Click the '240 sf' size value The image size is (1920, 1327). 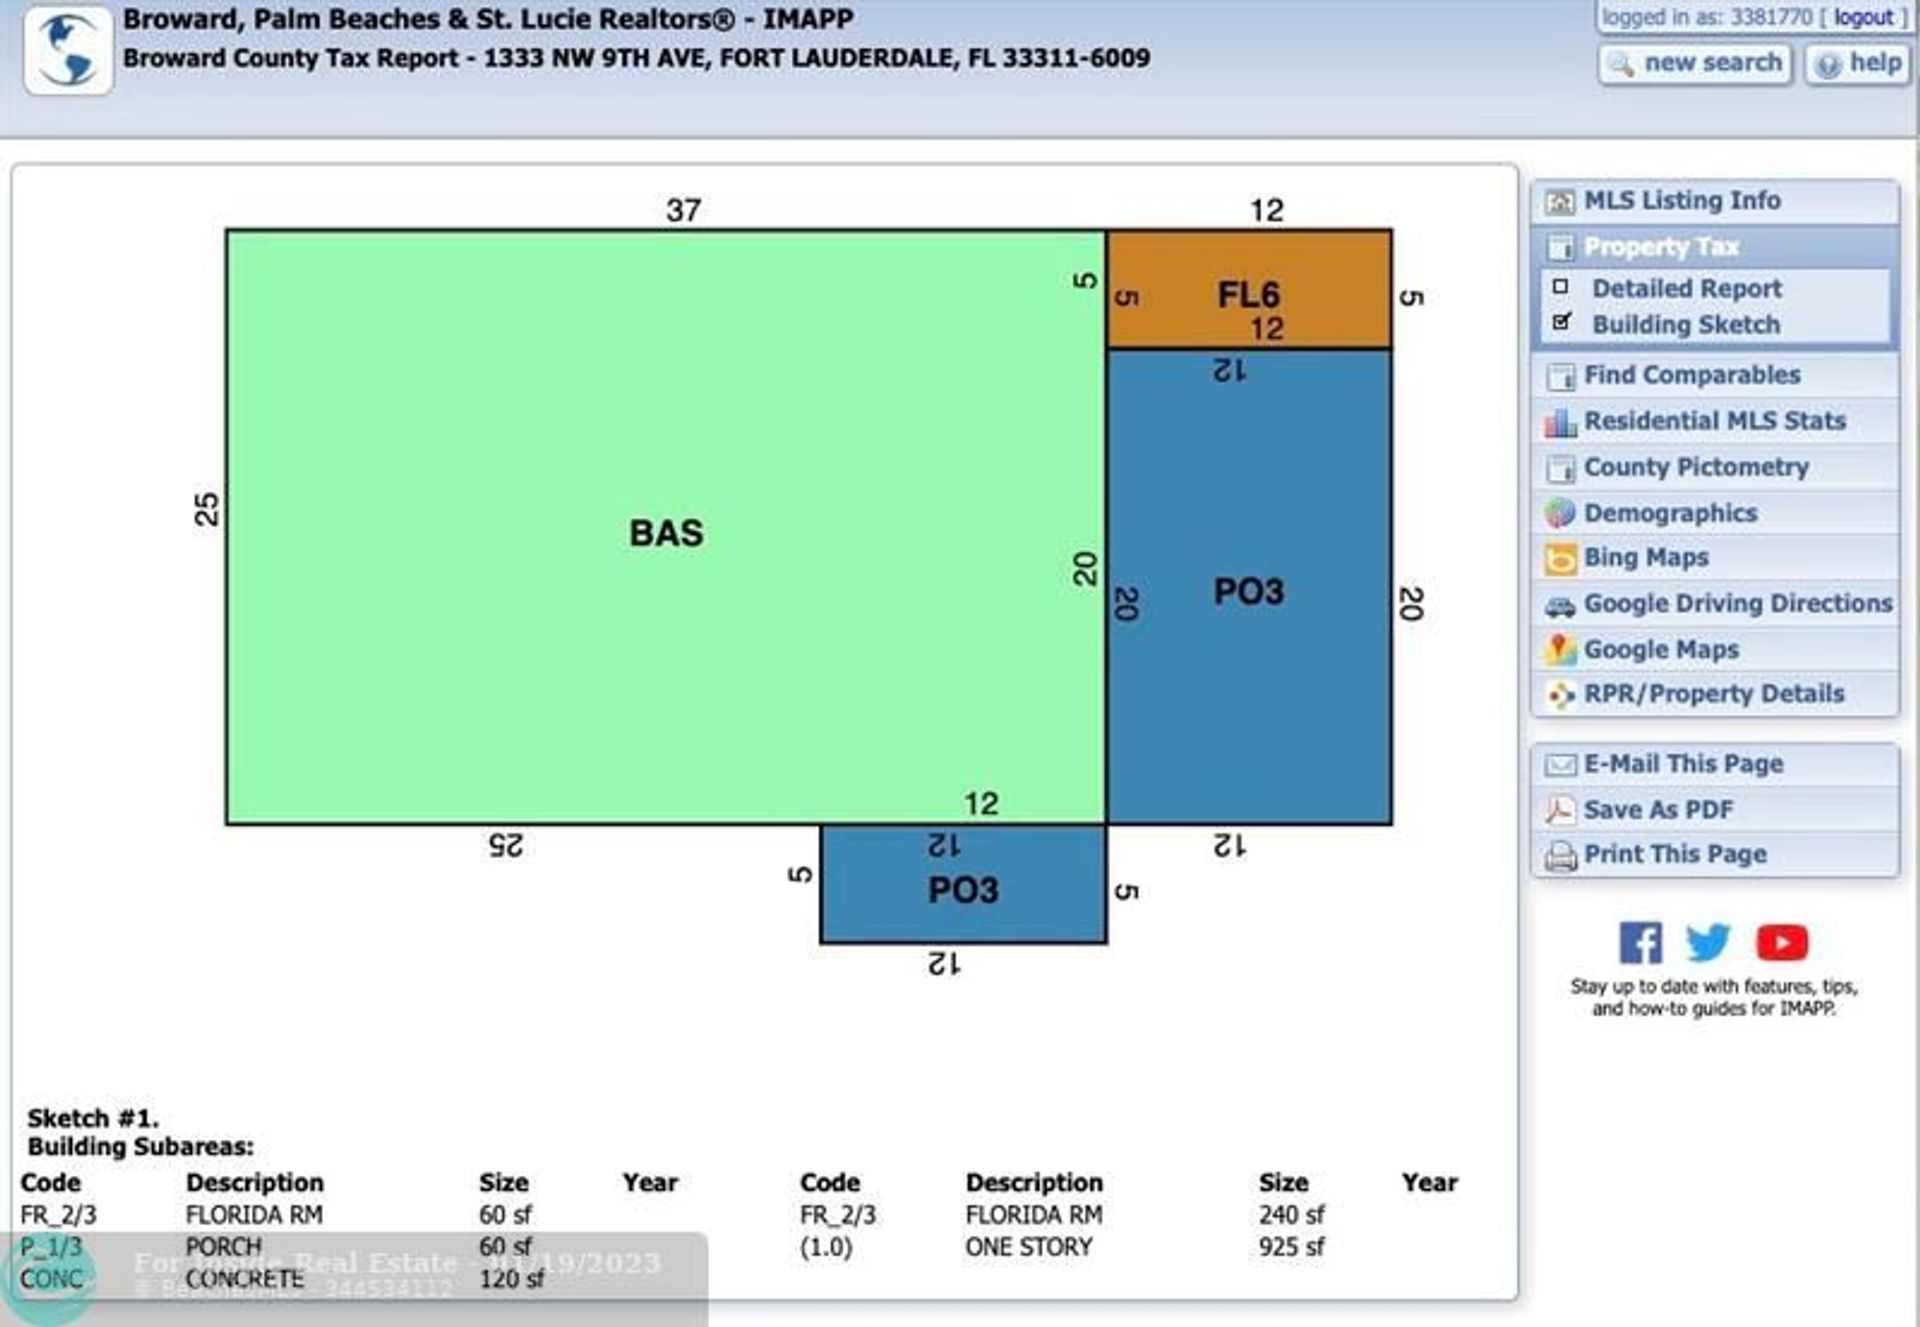pos(1291,1215)
